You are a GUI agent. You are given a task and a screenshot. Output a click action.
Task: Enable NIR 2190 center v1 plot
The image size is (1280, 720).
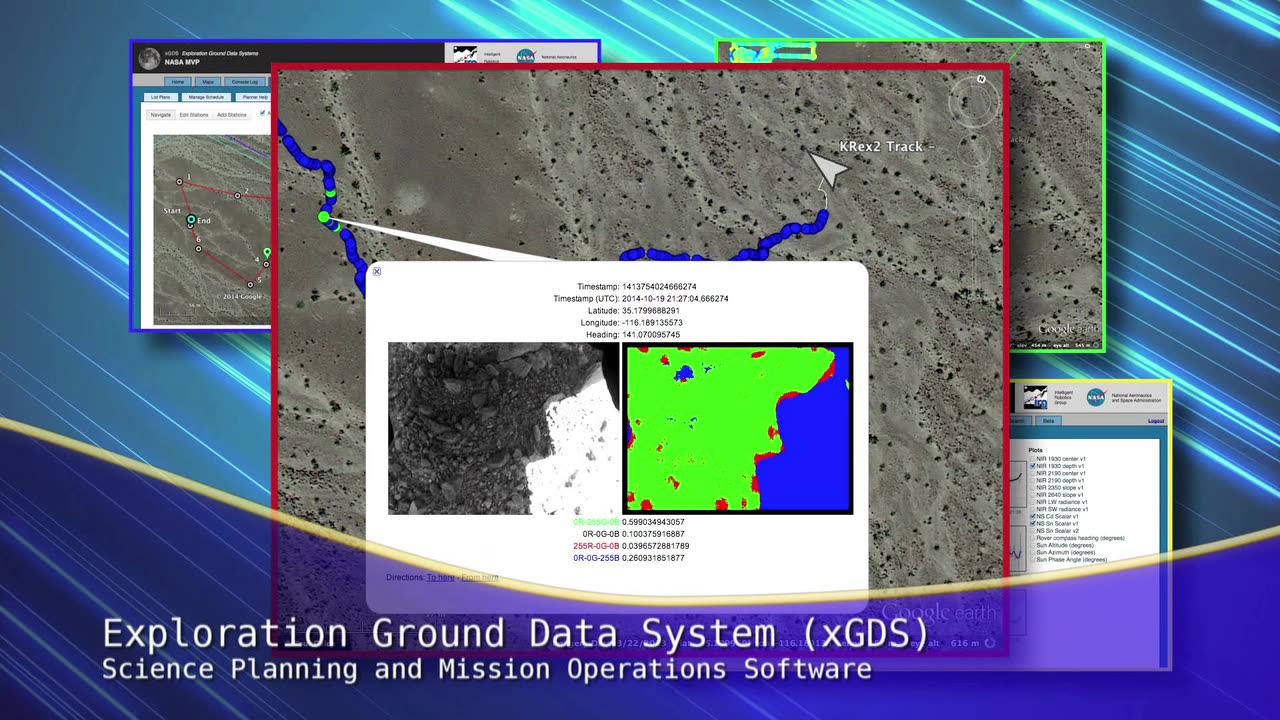(1032, 473)
